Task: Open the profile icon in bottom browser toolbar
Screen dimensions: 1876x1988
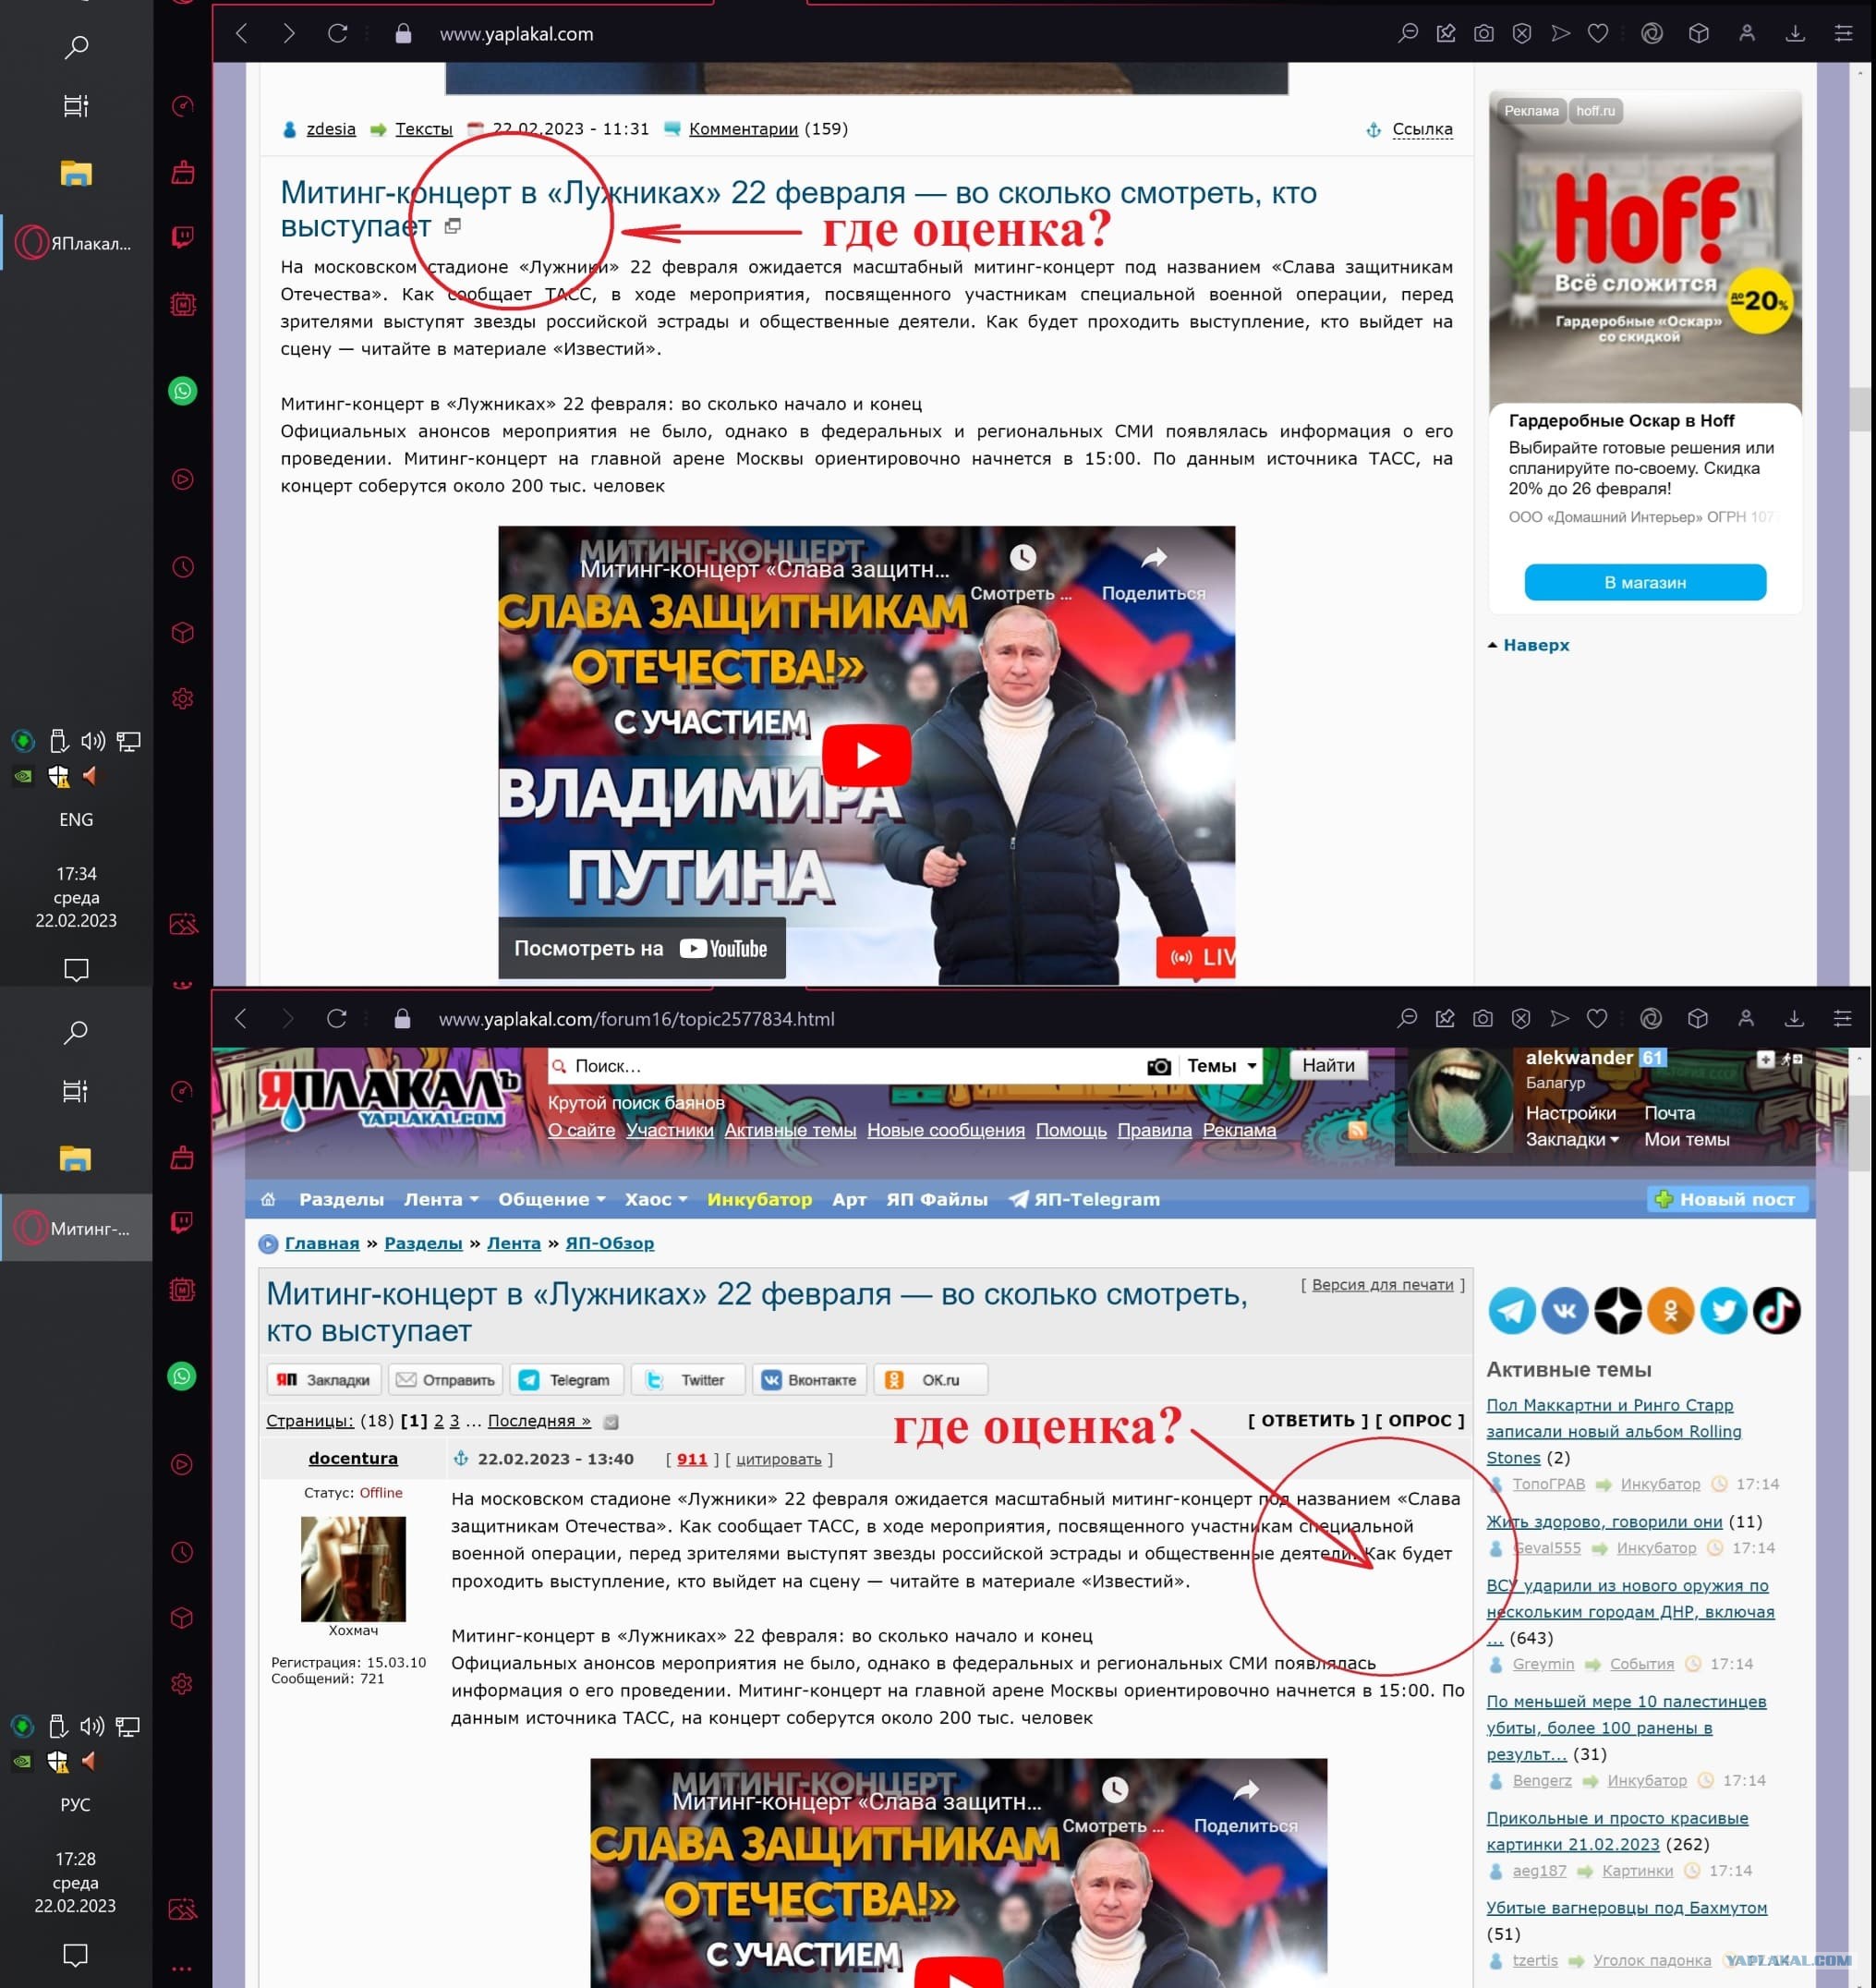Action: [1746, 1018]
